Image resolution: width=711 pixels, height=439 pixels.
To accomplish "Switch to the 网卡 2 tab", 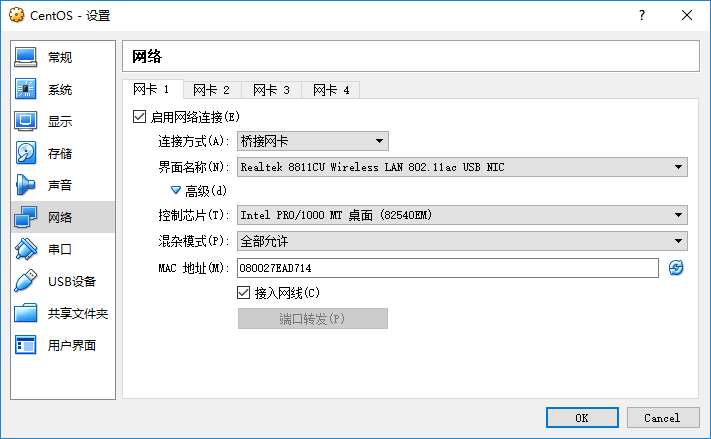I will tap(212, 90).
